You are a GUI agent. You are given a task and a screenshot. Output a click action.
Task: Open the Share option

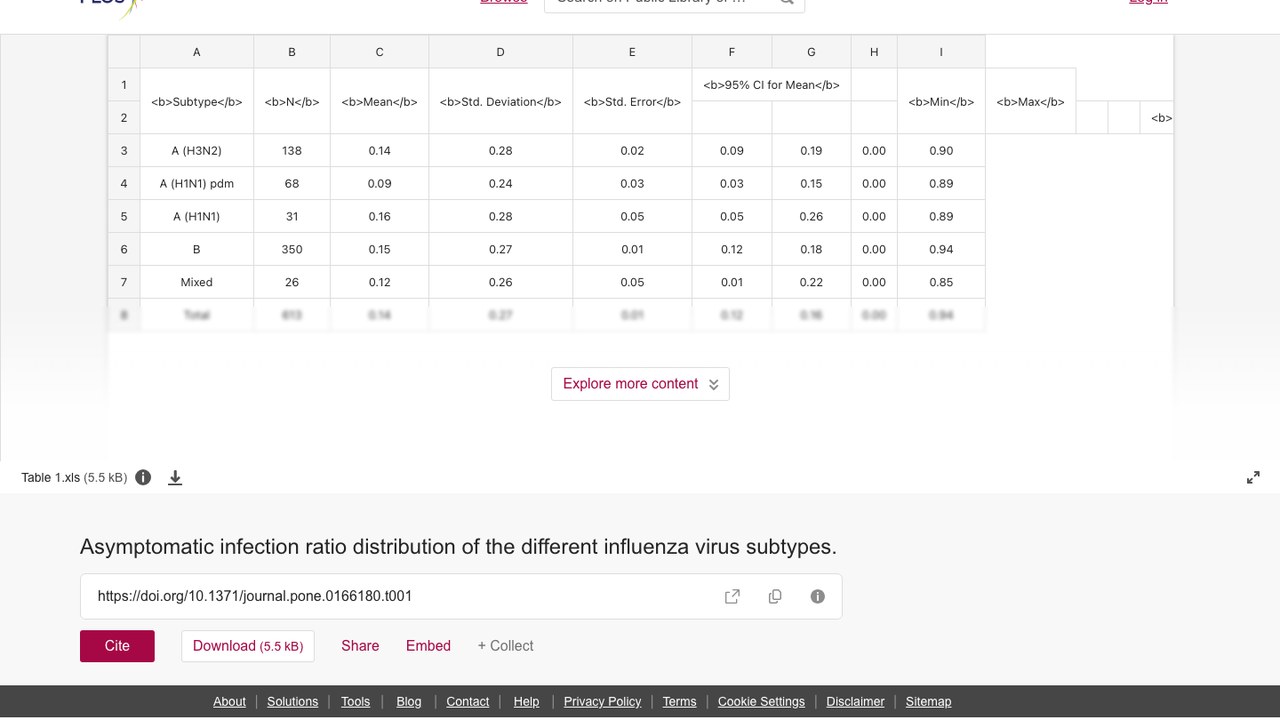point(360,646)
